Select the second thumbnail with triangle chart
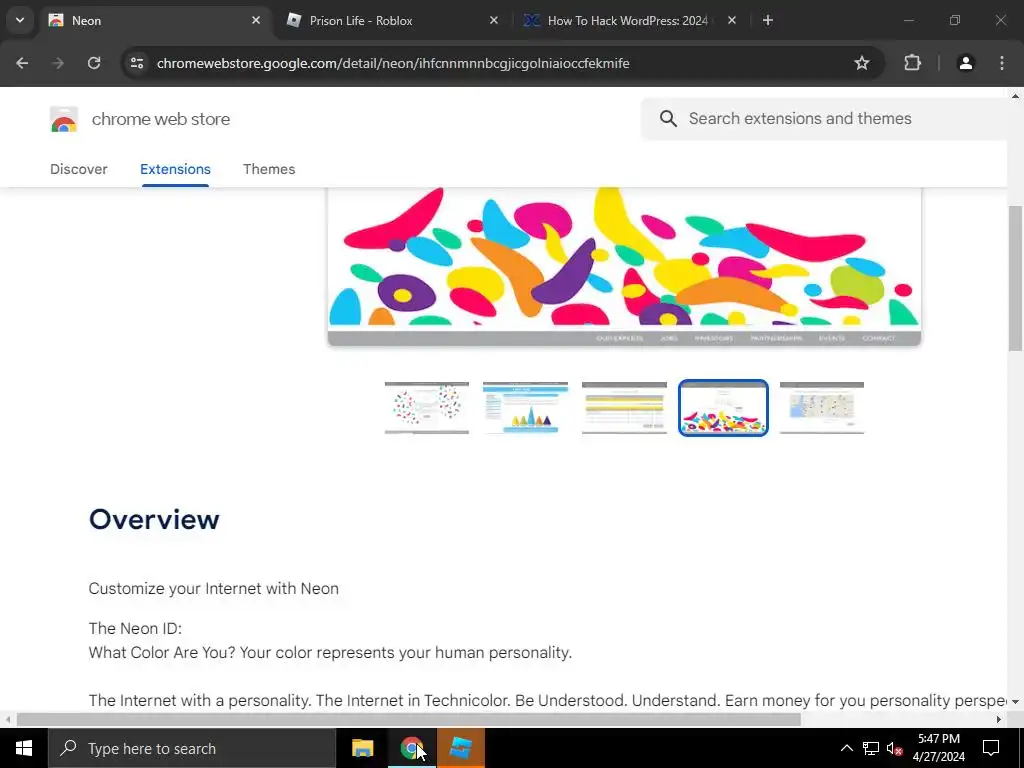Viewport: 1024px width, 768px height. 526,408
